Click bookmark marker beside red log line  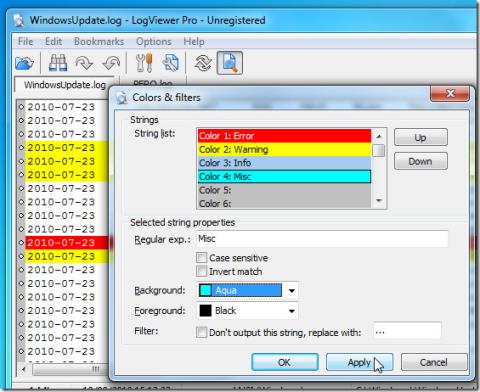21,243
